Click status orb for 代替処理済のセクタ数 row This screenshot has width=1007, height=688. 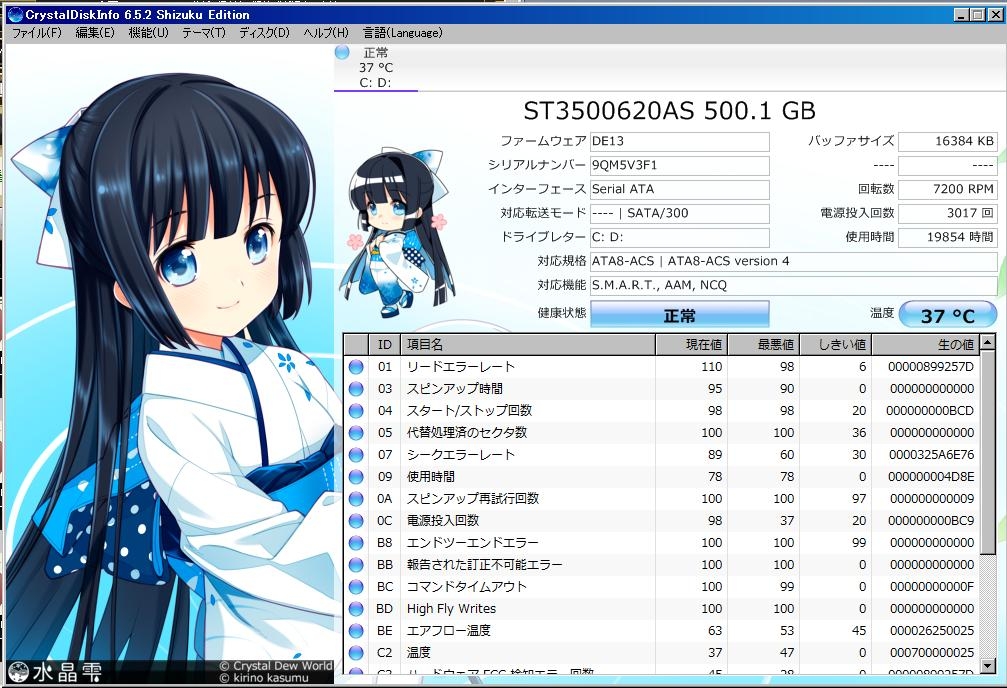pyautogui.click(x=356, y=433)
